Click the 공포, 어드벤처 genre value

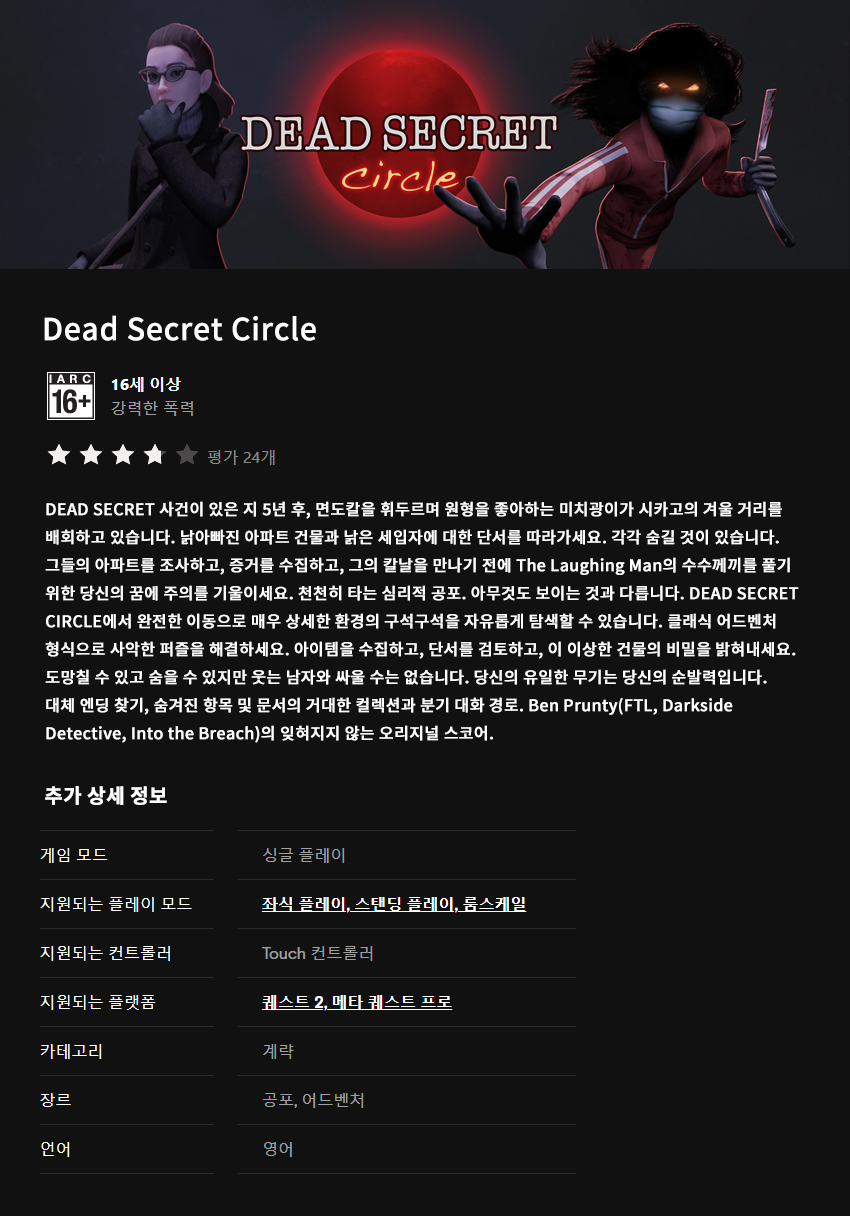click(x=313, y=1100)
